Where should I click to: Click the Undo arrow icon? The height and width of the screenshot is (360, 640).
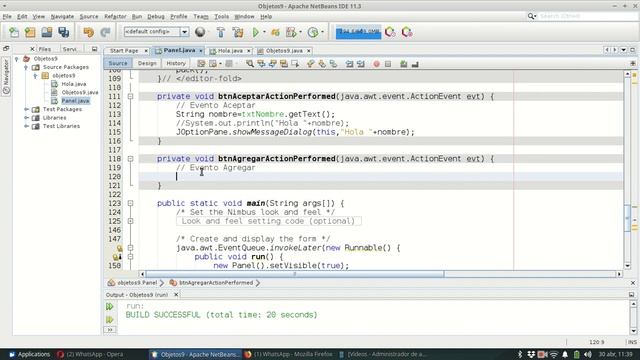(x=88, y=32)
